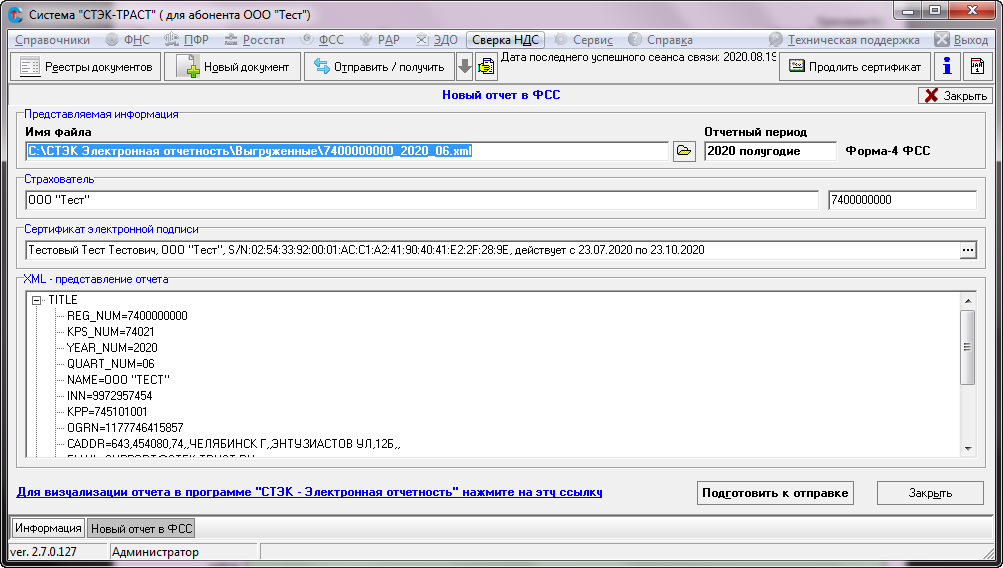The width and height of the screenshot is (1003, 568).
Task: Click the certificate details field
Action: [493, 250]
